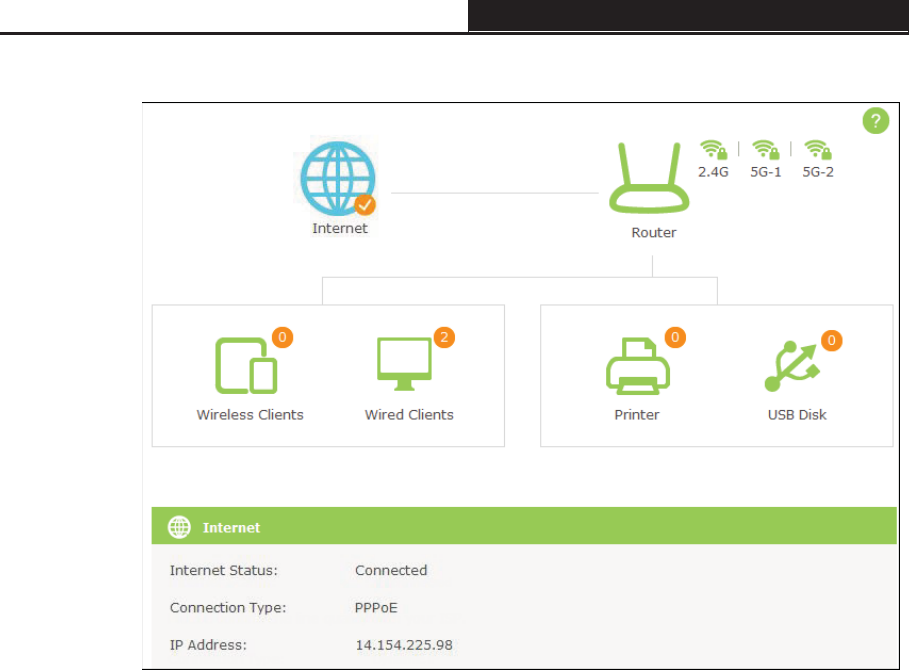The height and width of the screenshot is (670, 909).
Task: Click the Wireless Clients label
Action: (x=250, y=414)
